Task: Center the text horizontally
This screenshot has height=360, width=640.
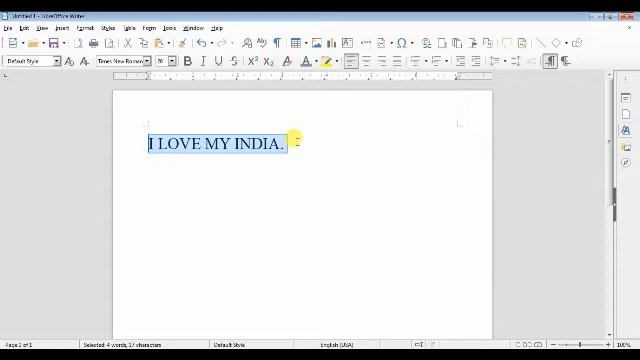Action: [367, 61]
